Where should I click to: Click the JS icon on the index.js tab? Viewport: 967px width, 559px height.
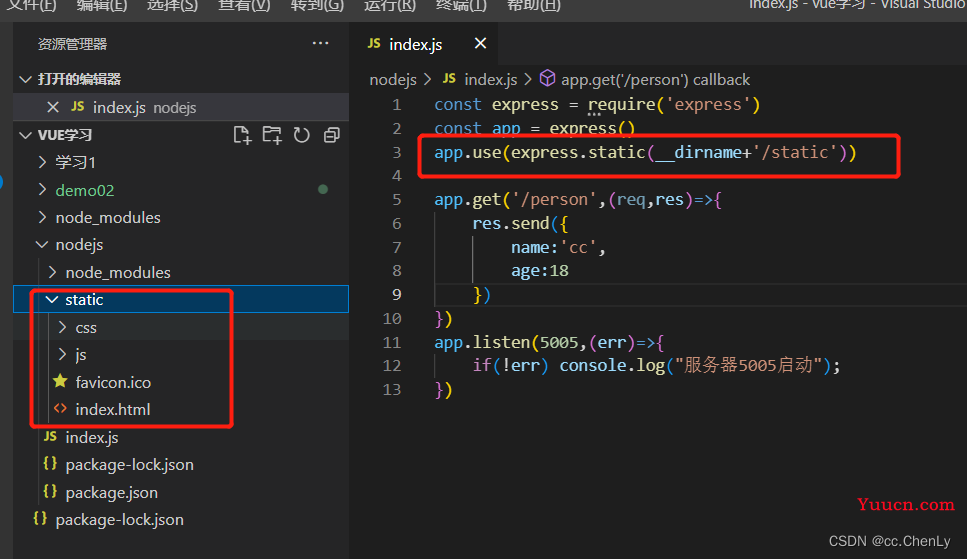point(374,43)
